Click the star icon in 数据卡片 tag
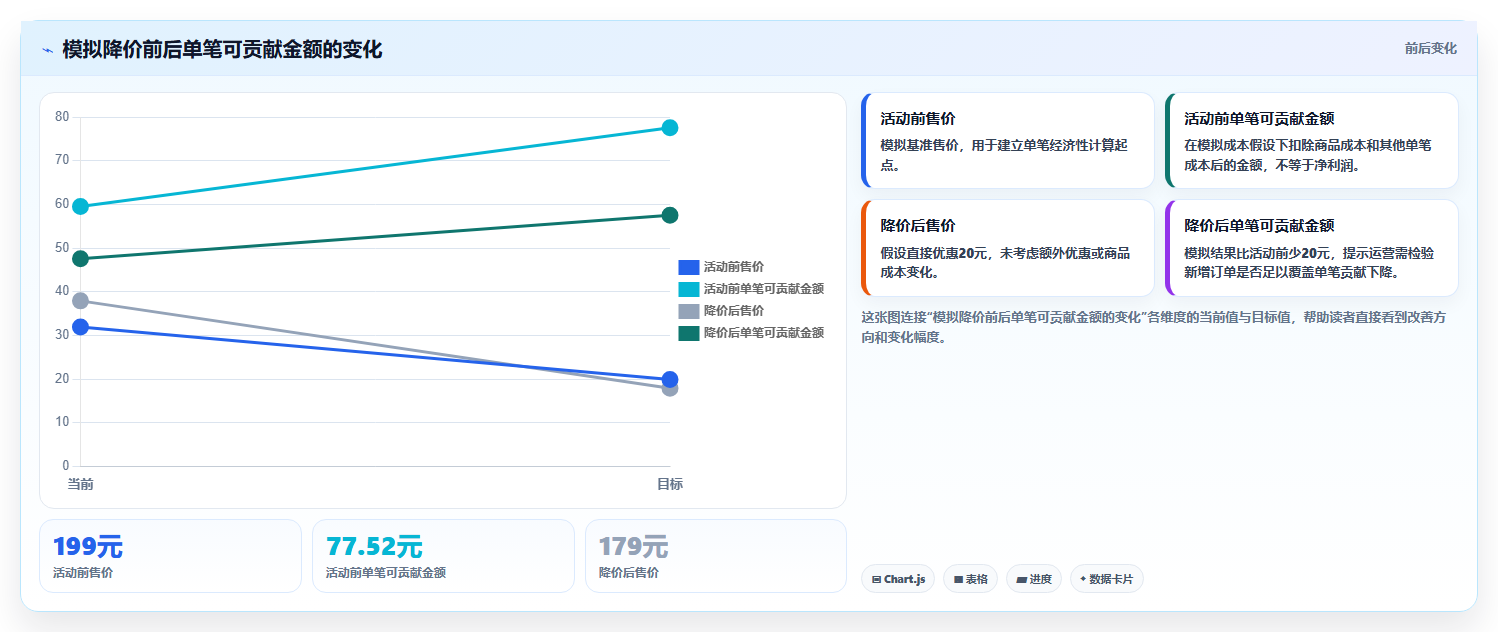The width and height of the screenshot is (1498, 632). [1083, 579]
